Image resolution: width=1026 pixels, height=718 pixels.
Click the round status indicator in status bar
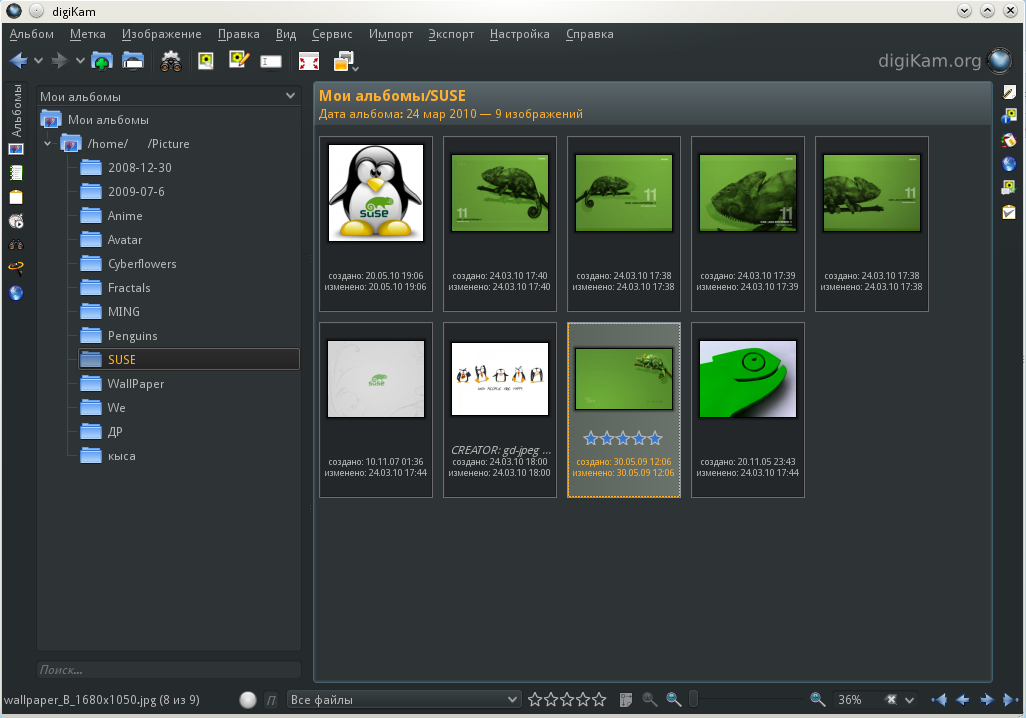coord(248,700)
